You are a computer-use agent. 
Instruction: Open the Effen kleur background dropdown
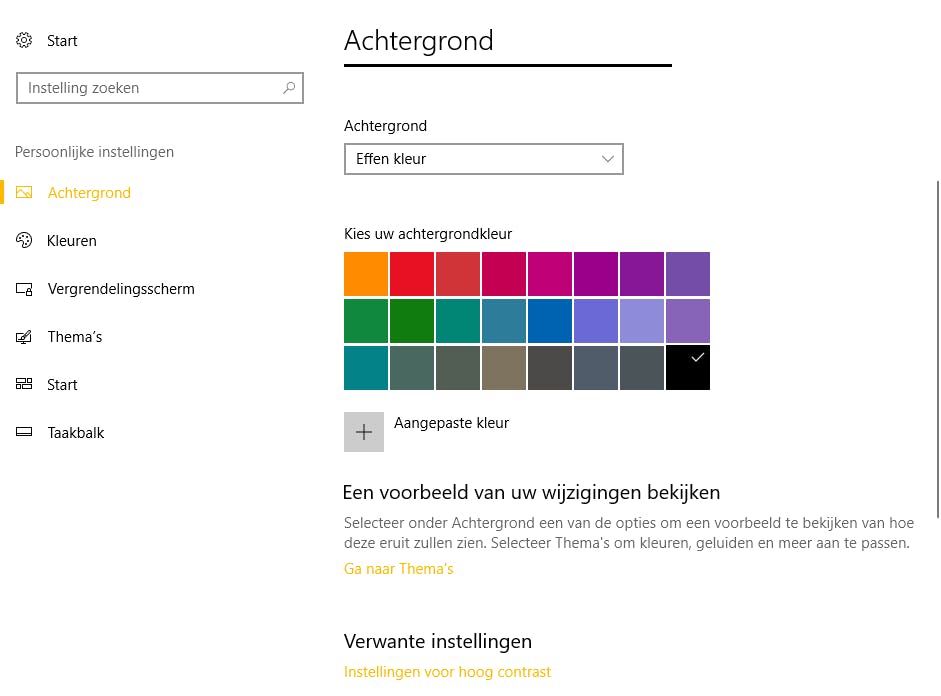point(483,159)
